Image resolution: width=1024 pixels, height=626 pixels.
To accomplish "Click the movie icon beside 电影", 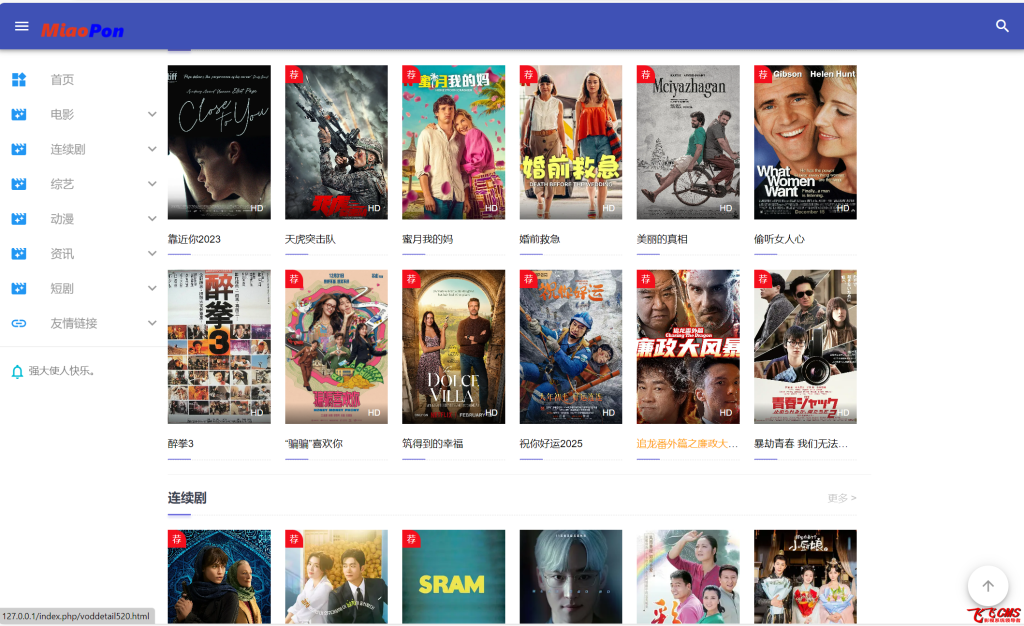I will pyautogui.click(x=19, y=115).
